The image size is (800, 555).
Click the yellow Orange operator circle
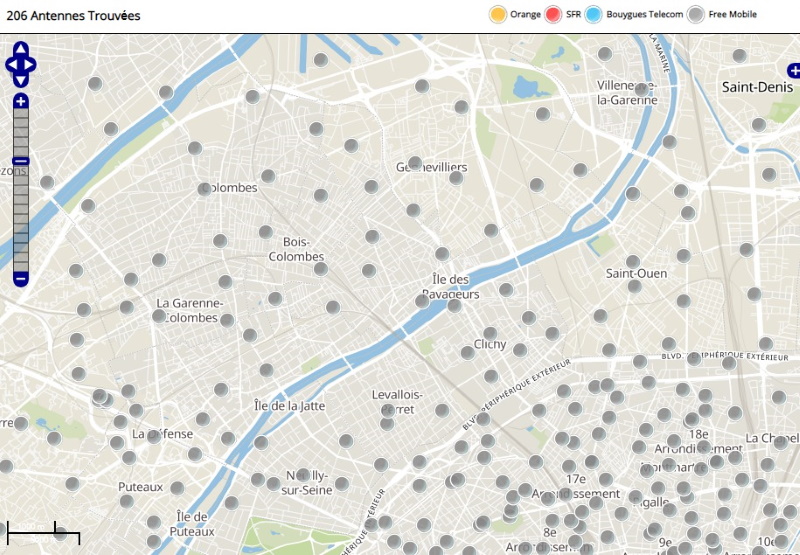pyautogui.click(x=497, y=14)
